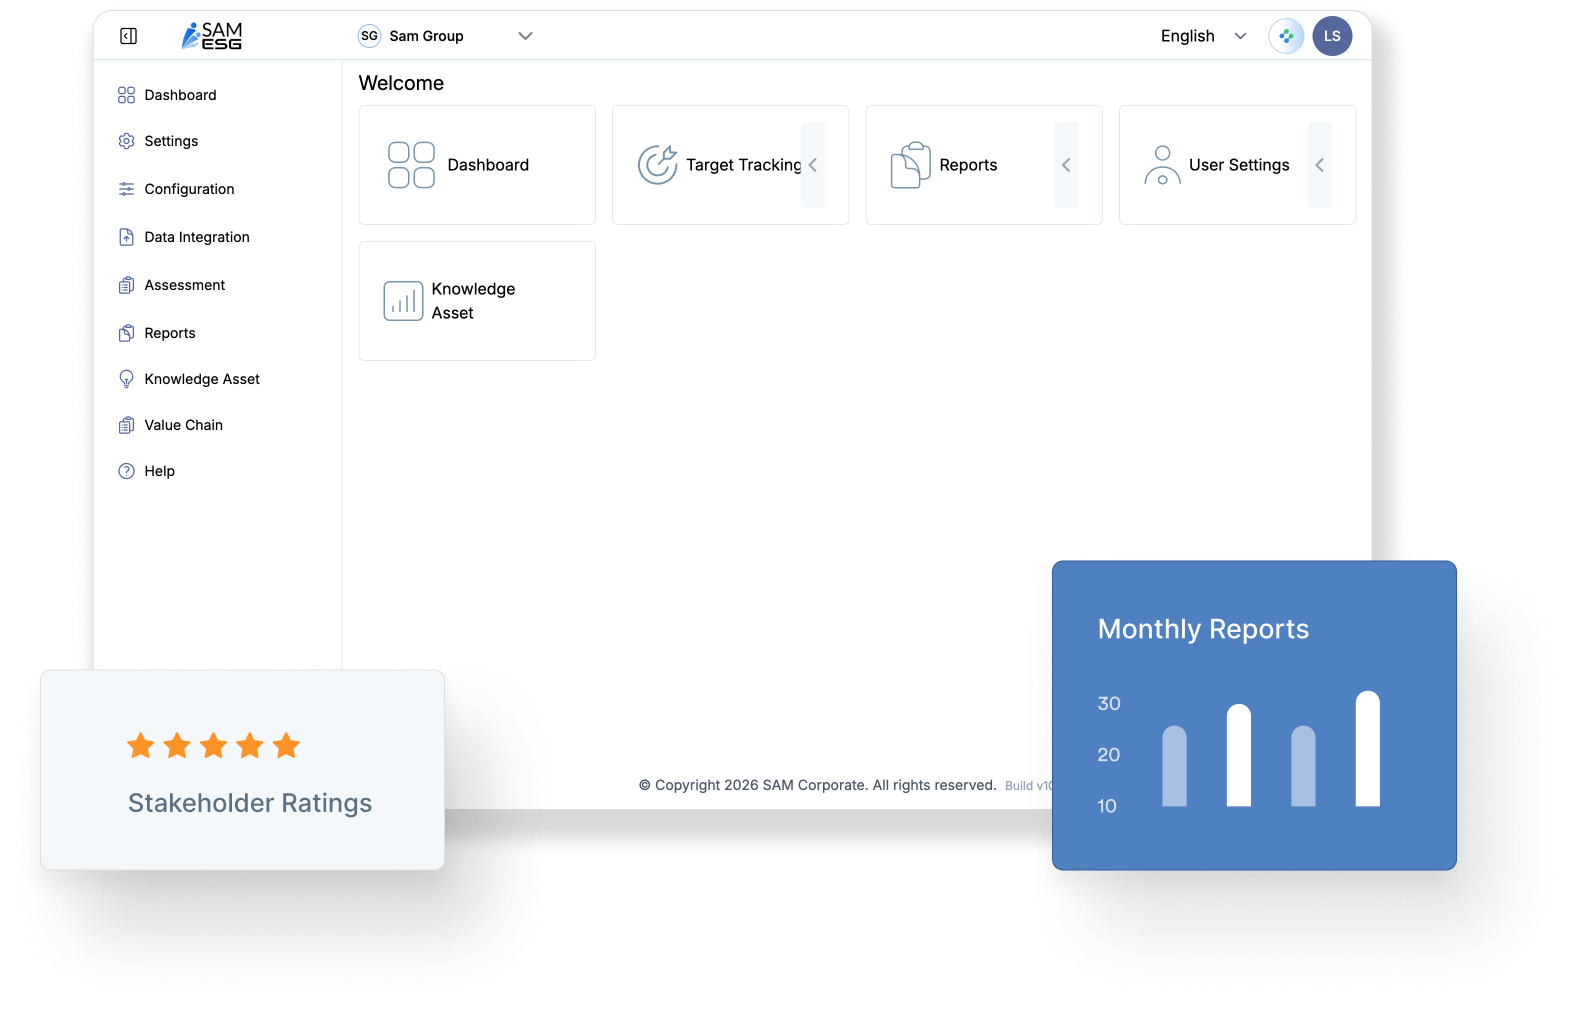Open the colorful assistant icon in the header
1577x1011 pixels.
1286,36
